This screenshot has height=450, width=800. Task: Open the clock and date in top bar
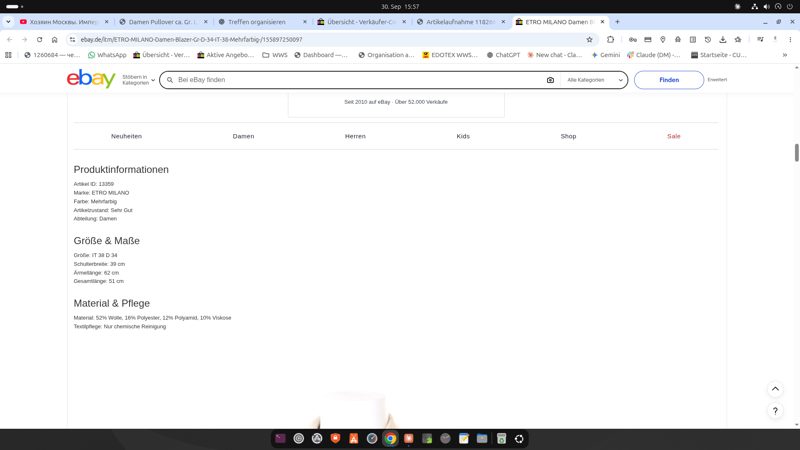click(x=400, y=7)
